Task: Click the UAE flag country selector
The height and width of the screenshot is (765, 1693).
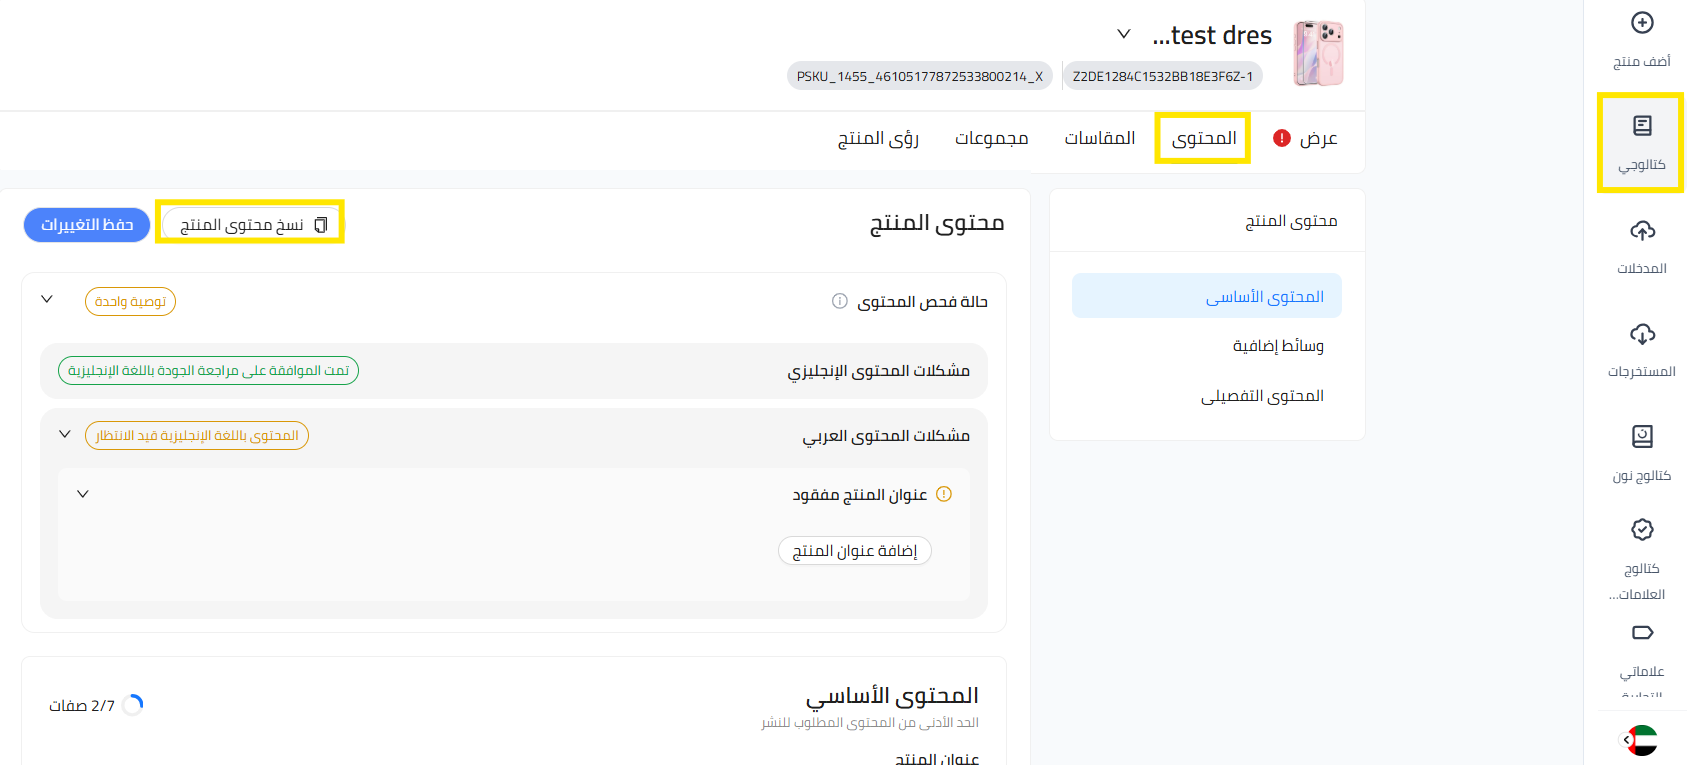Action: [1641, 740]
